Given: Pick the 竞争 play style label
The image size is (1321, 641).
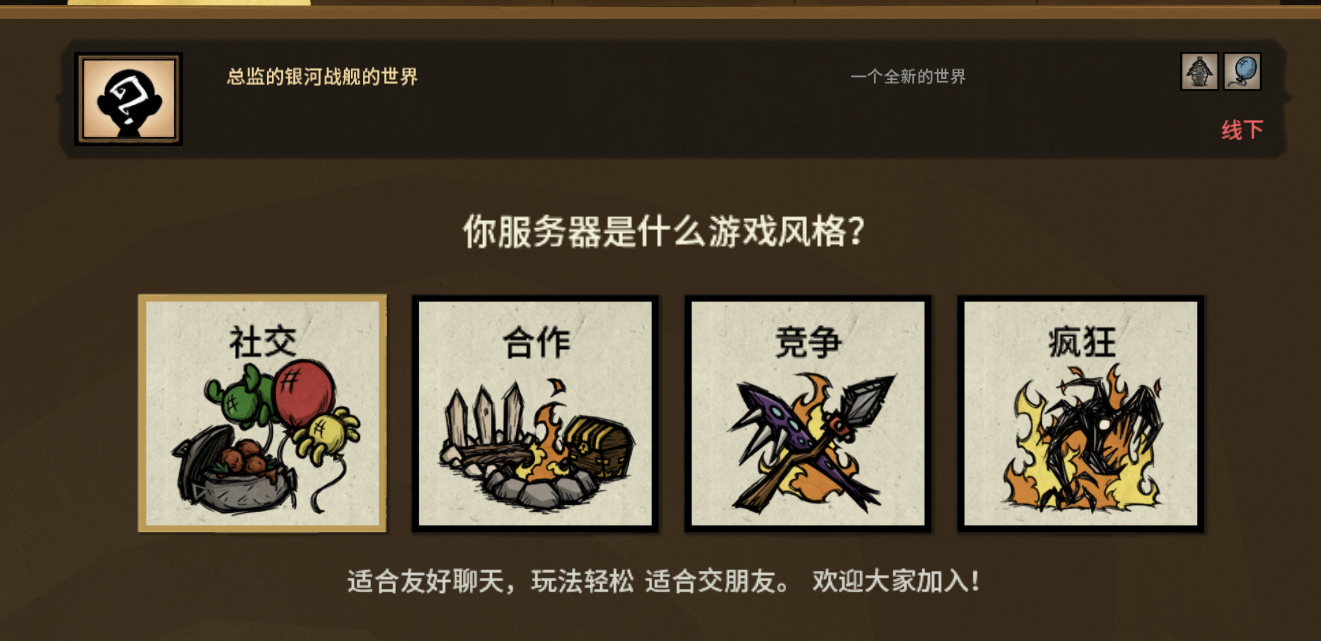Looking at the screenshot, I should click(x=808, y=342).
